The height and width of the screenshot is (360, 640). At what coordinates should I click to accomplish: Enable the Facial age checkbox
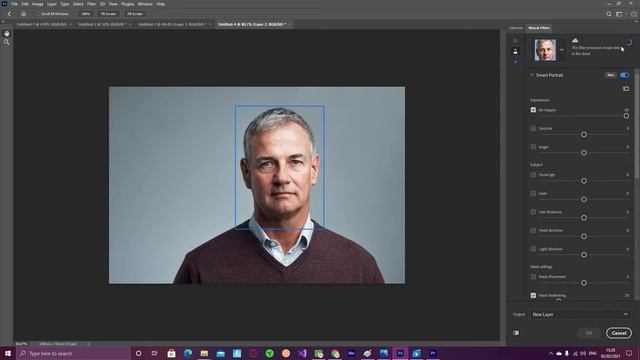[x=533, y=175]
